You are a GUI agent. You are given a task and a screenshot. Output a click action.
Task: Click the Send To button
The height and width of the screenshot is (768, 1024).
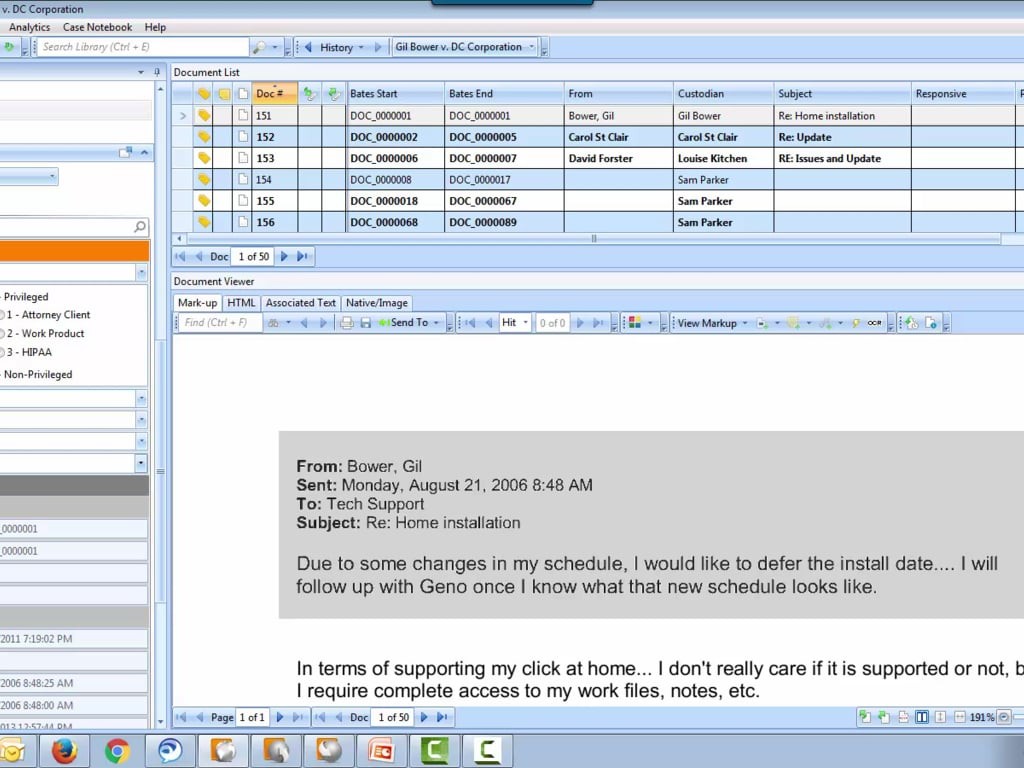point(409,323)
